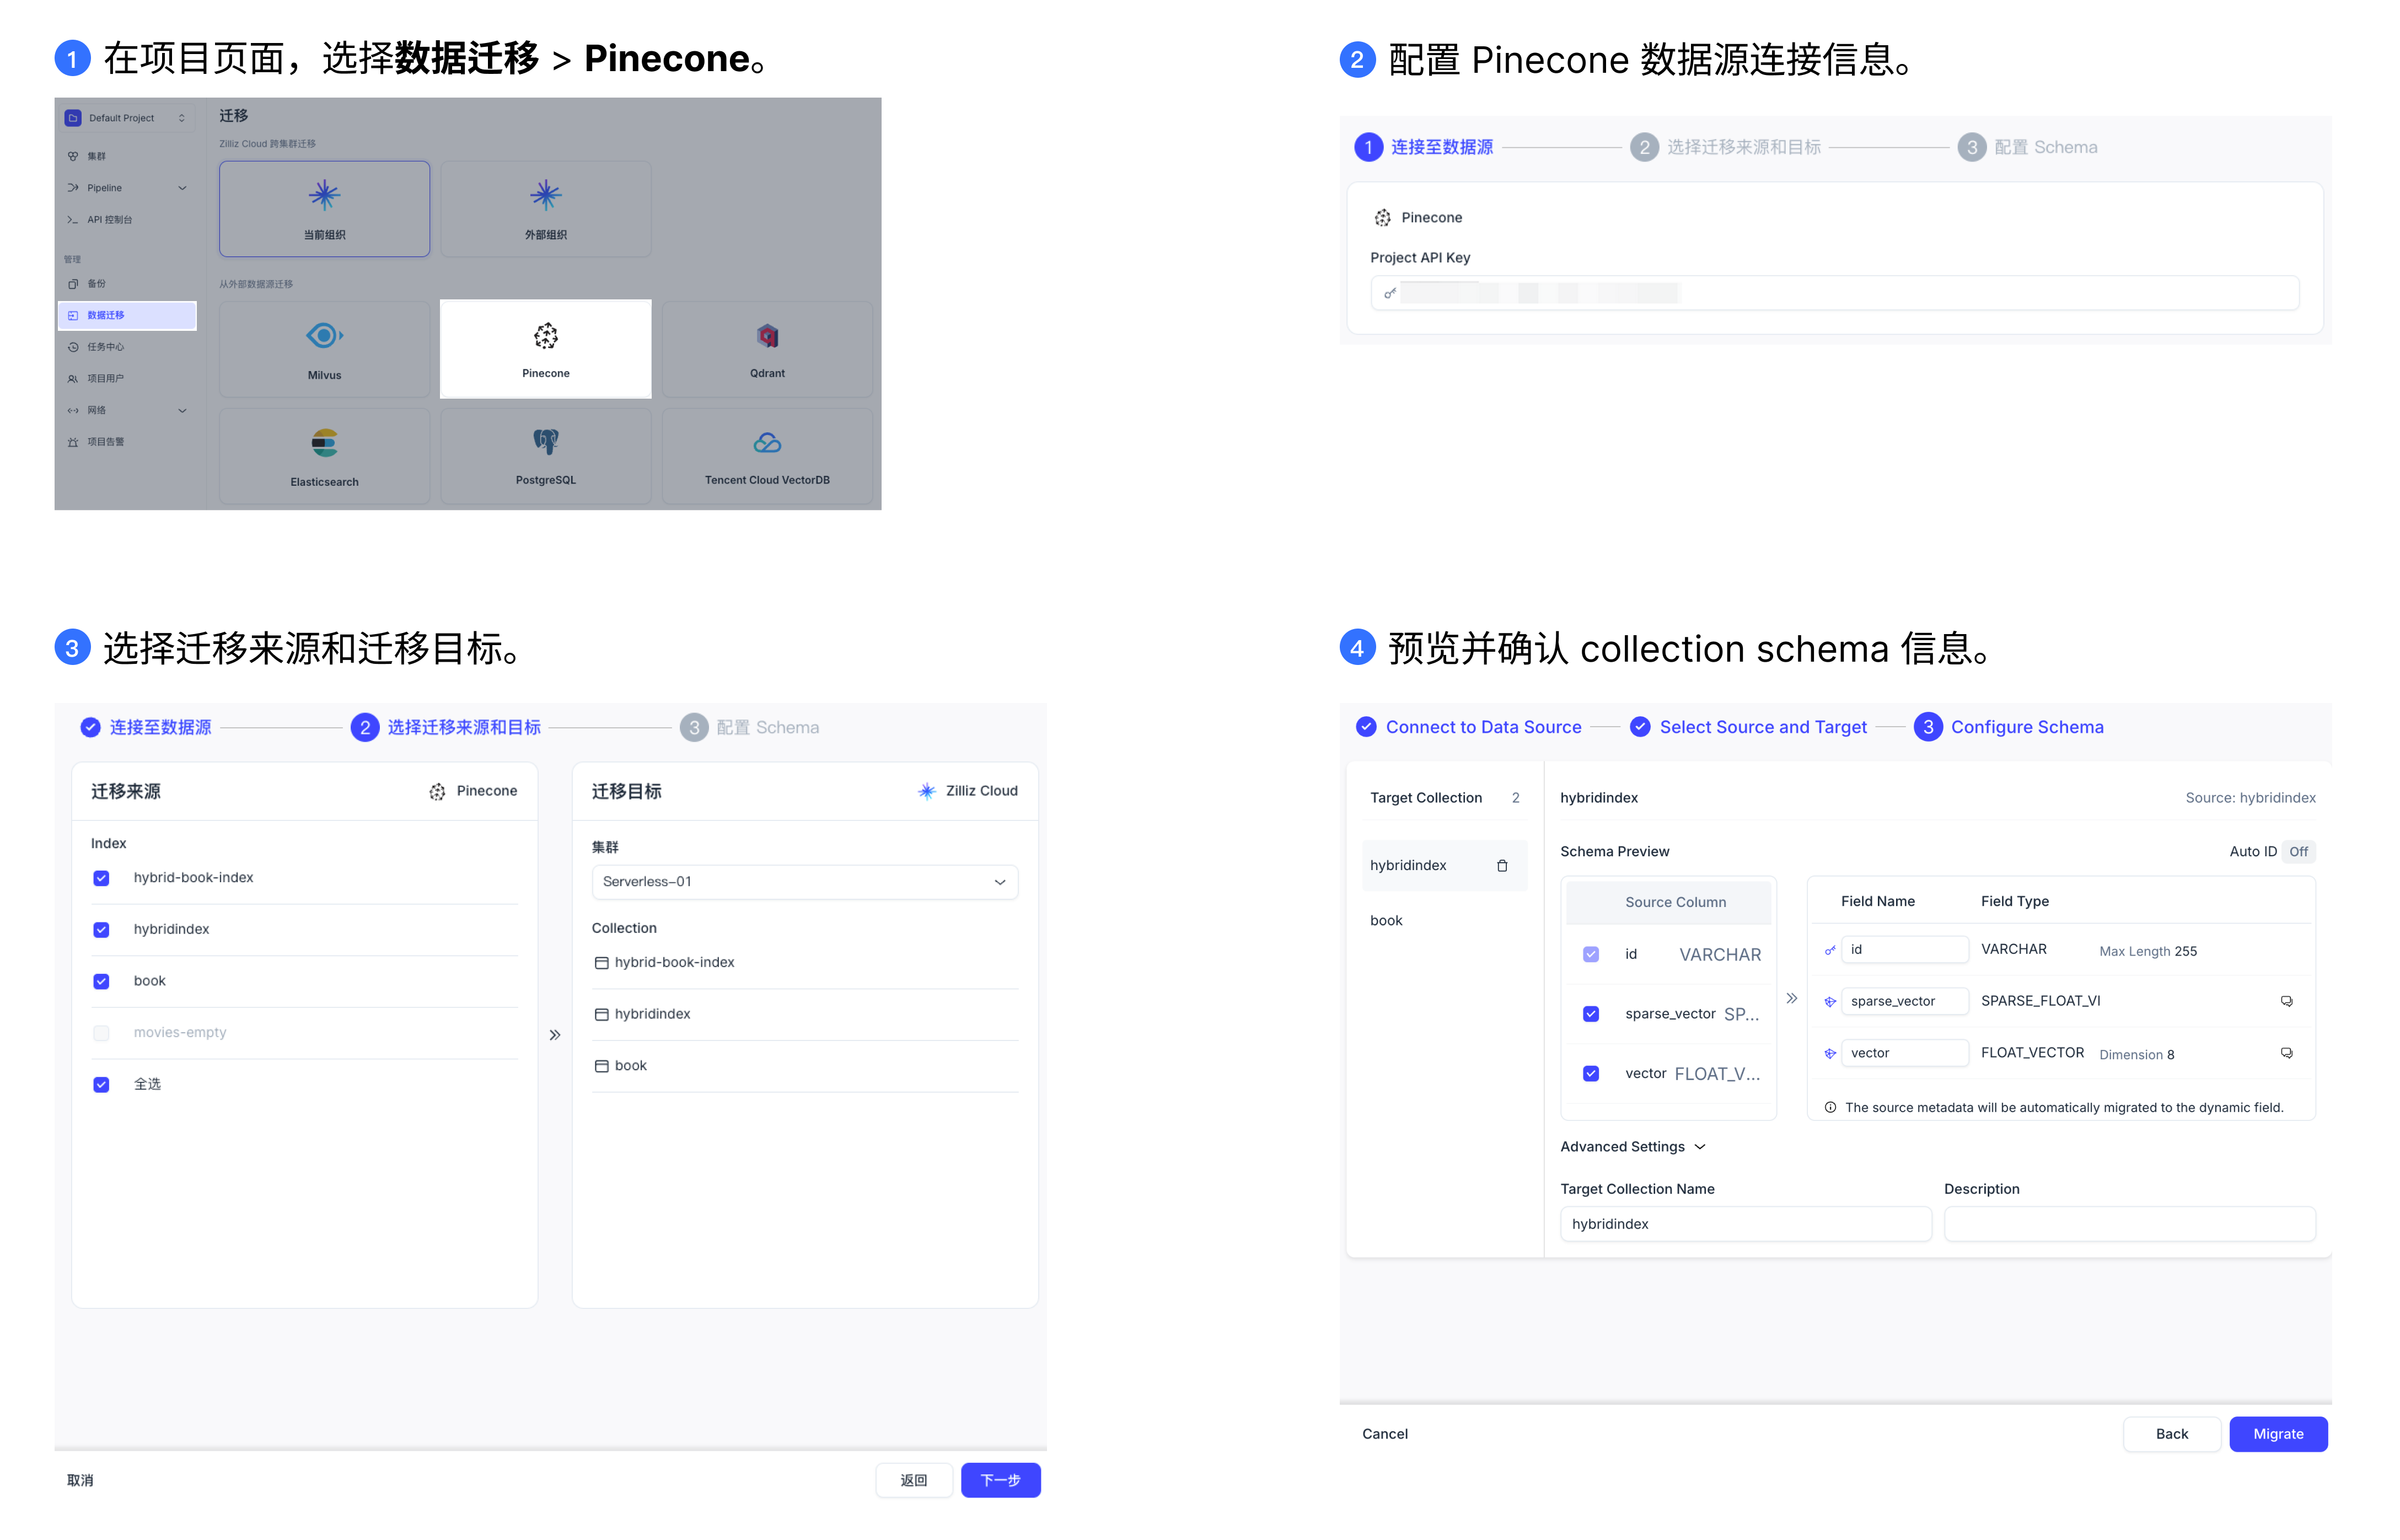Toggle the id source column checkbox
This screenshot has width=2400, height=1540.
tap(1591, 955)
